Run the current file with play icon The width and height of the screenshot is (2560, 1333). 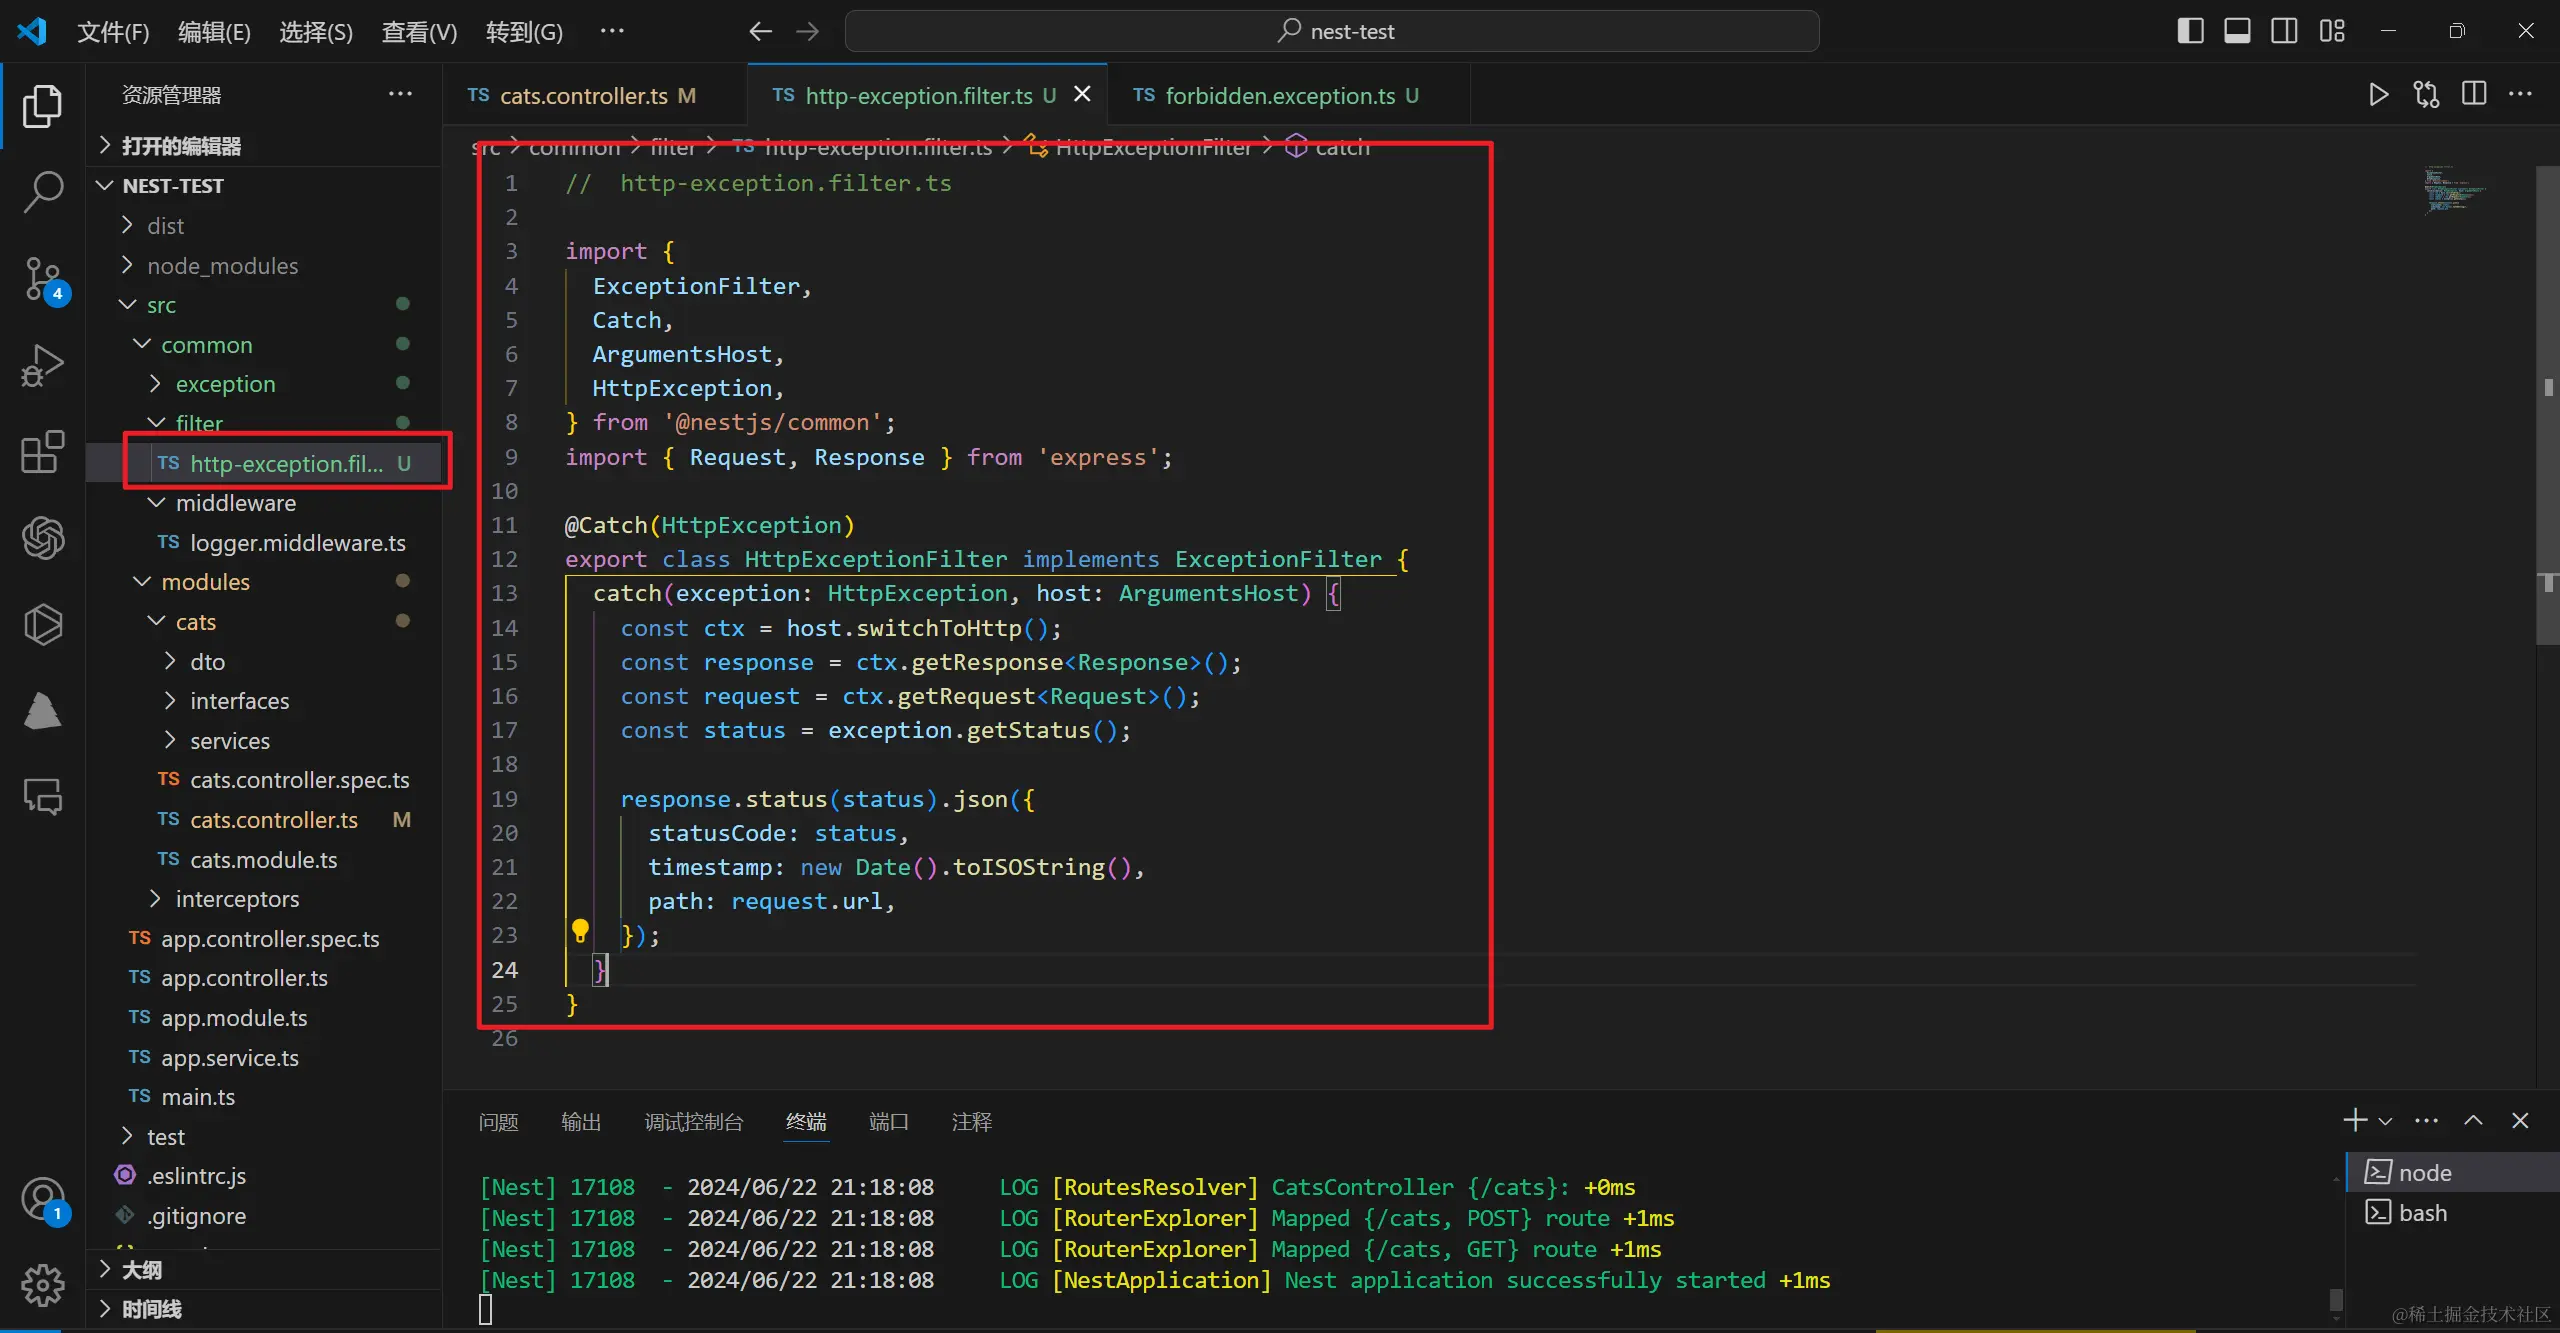[2378, 95]
